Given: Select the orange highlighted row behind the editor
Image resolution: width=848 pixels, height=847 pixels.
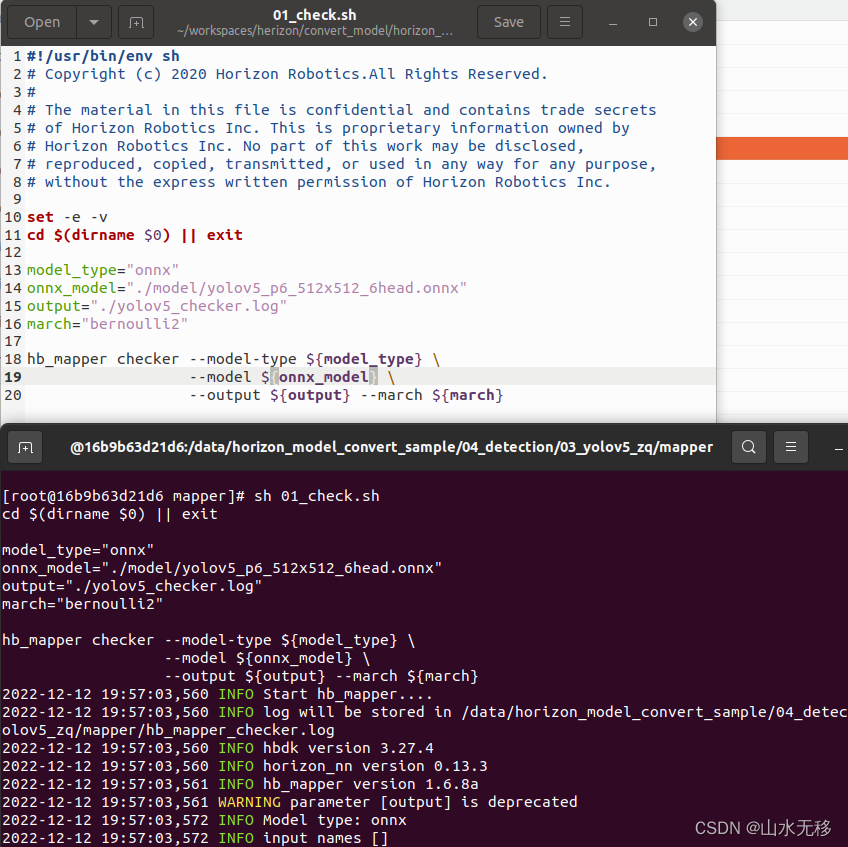Looking at the screenshot, I should [782, 149].
